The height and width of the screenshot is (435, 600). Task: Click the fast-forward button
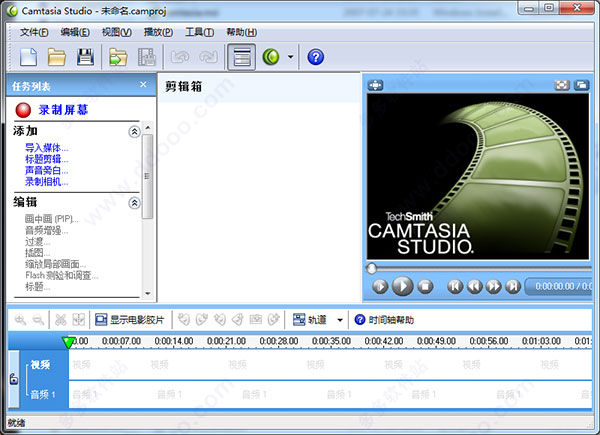[494, 286]
